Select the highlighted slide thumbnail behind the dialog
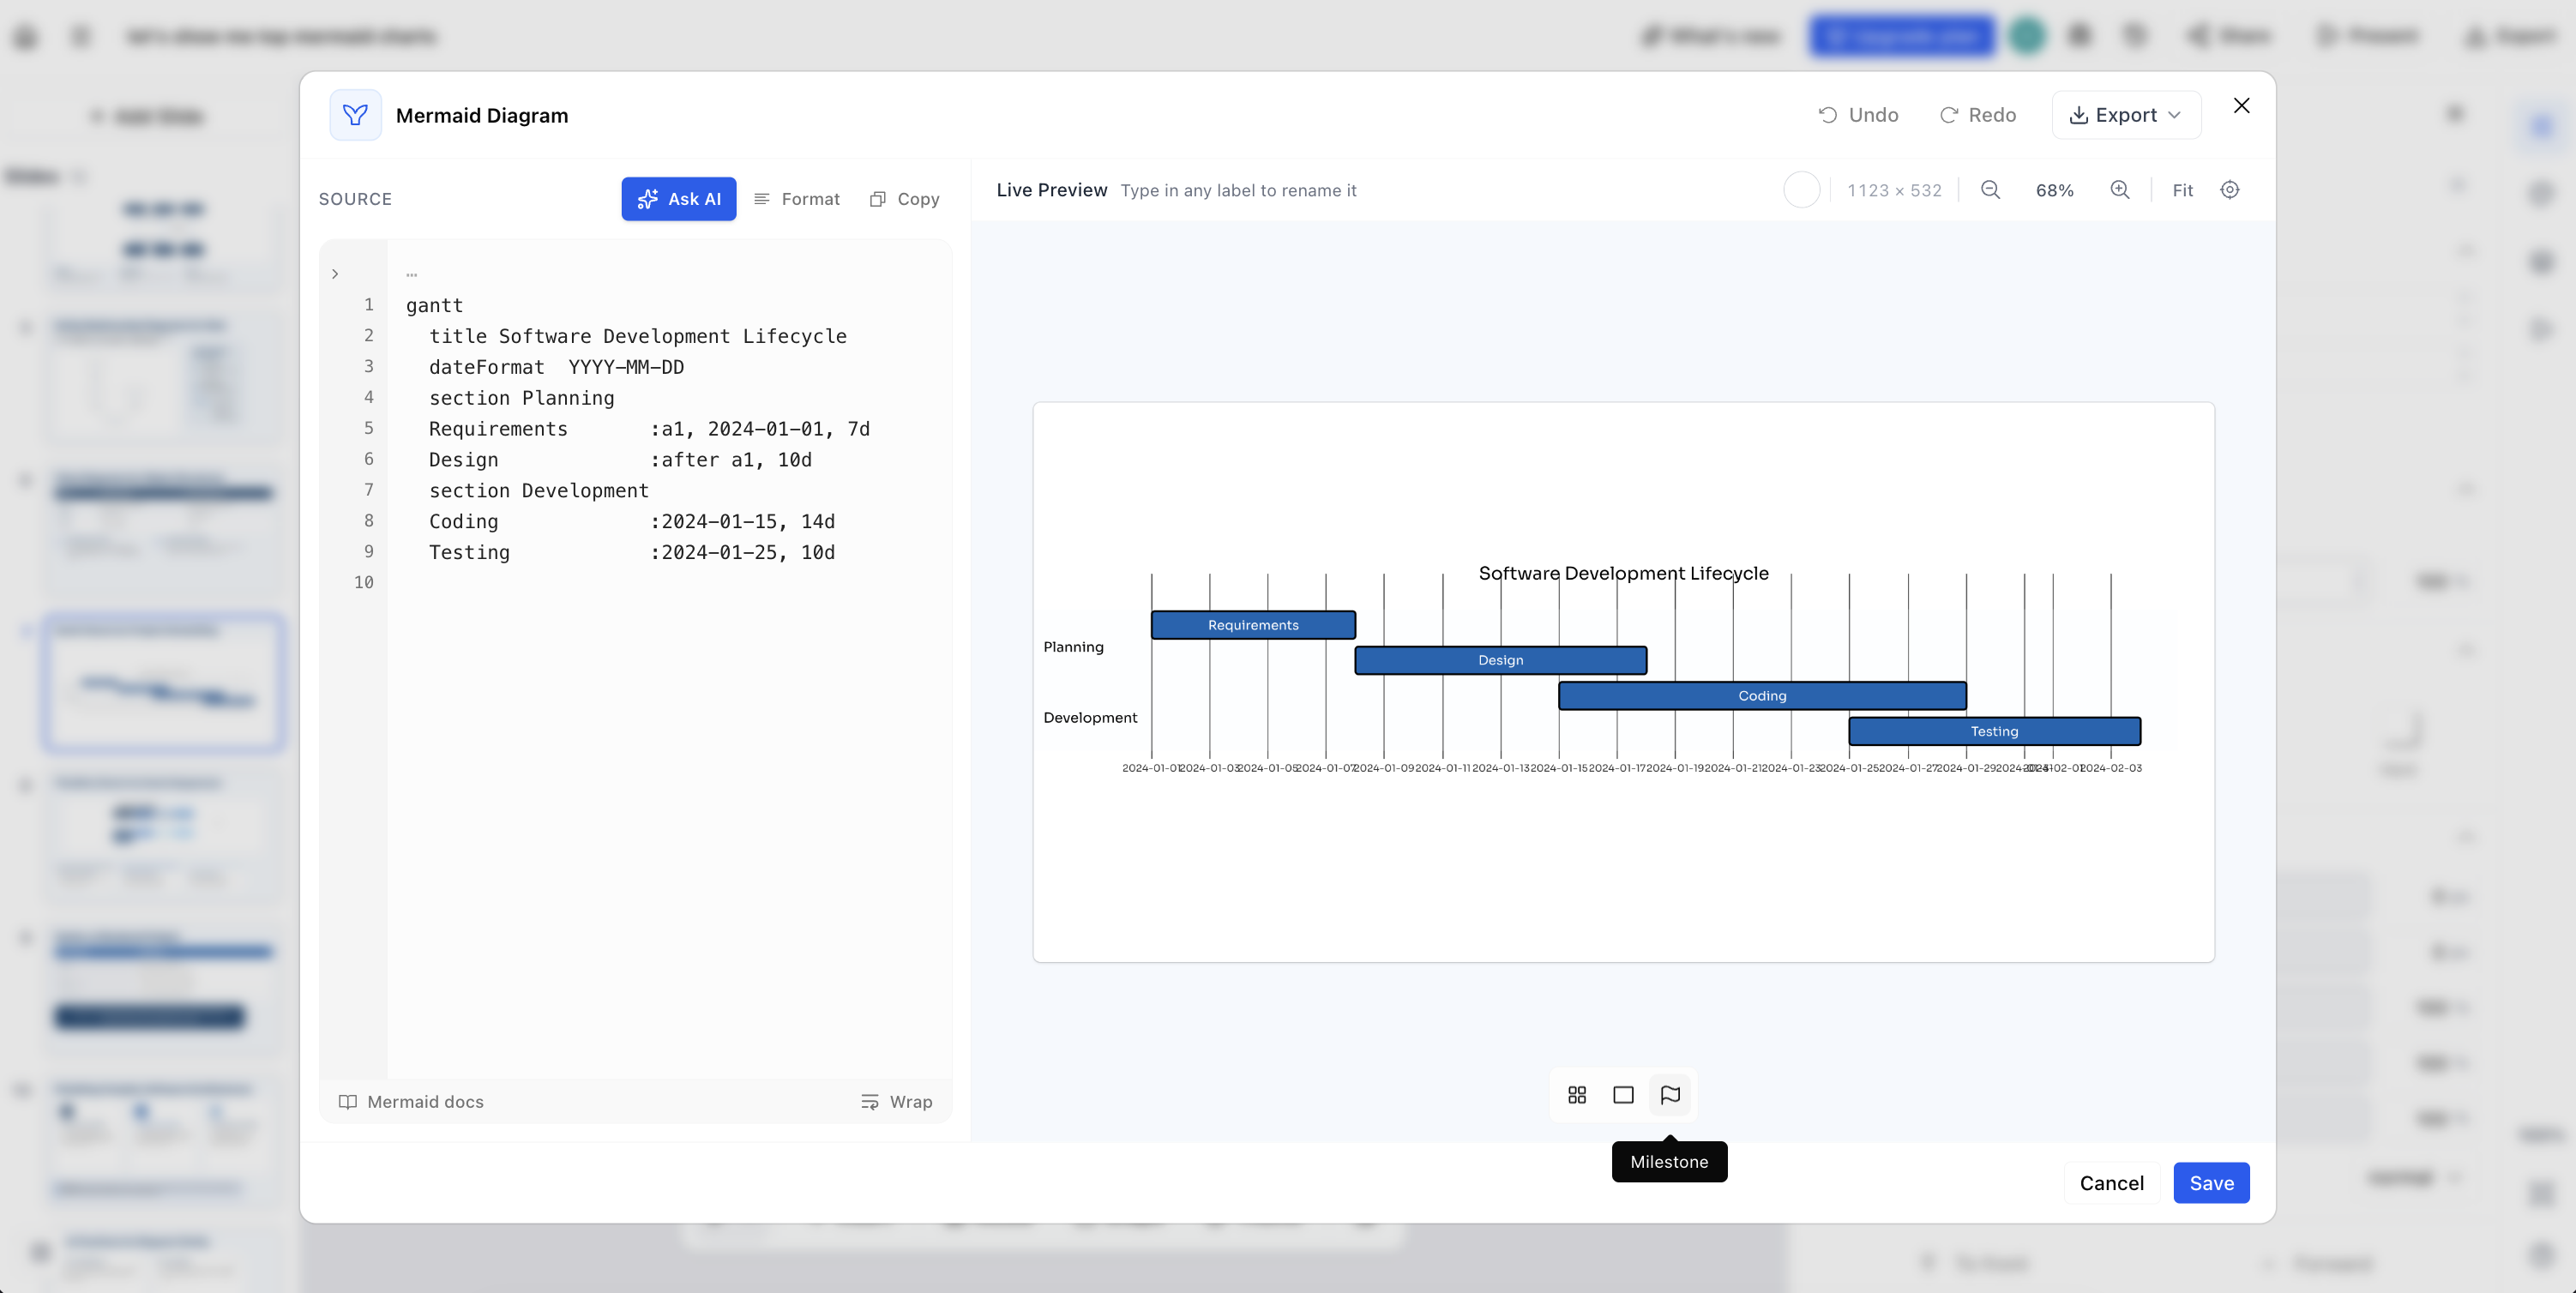Viewport: 2576px width, 1293px height. click(x=164, y=683)
